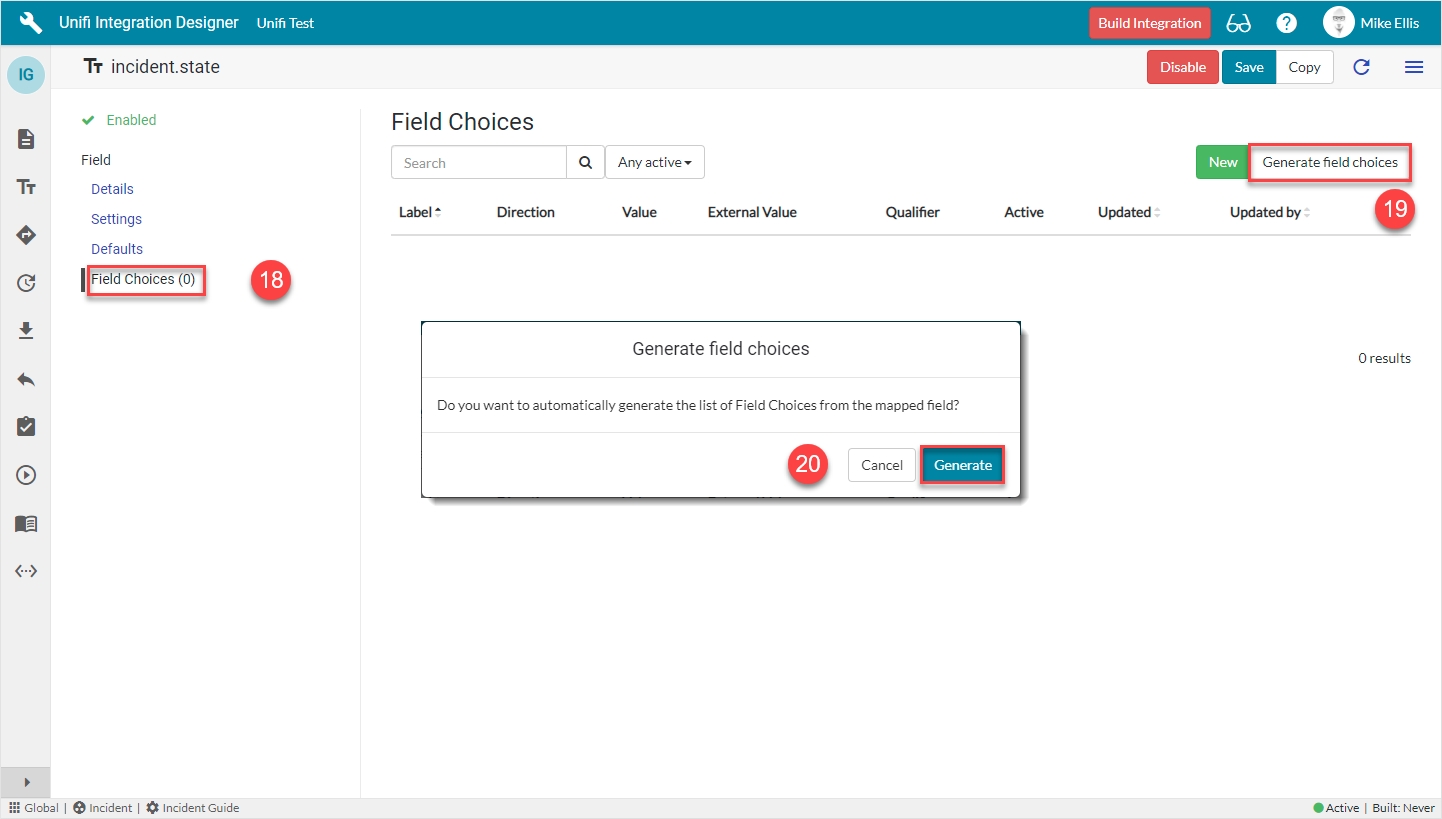Cancel the Generate field choices dialog
Screen dimensions: 1442x819
coord(881,465)
